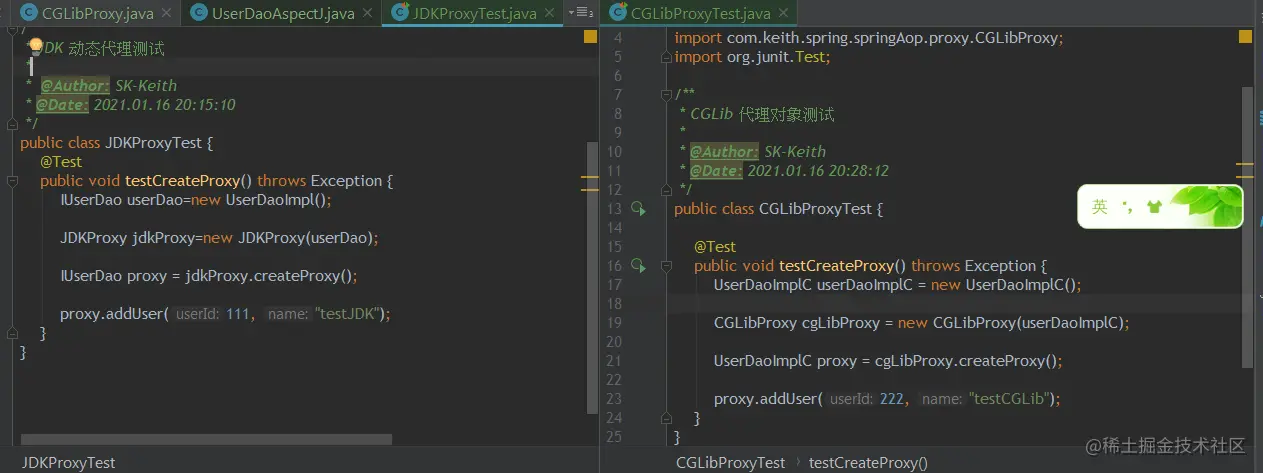Collapse the Javadoc comment fold in left editor
The image size is (1263, 473).
tap(13, 30)
